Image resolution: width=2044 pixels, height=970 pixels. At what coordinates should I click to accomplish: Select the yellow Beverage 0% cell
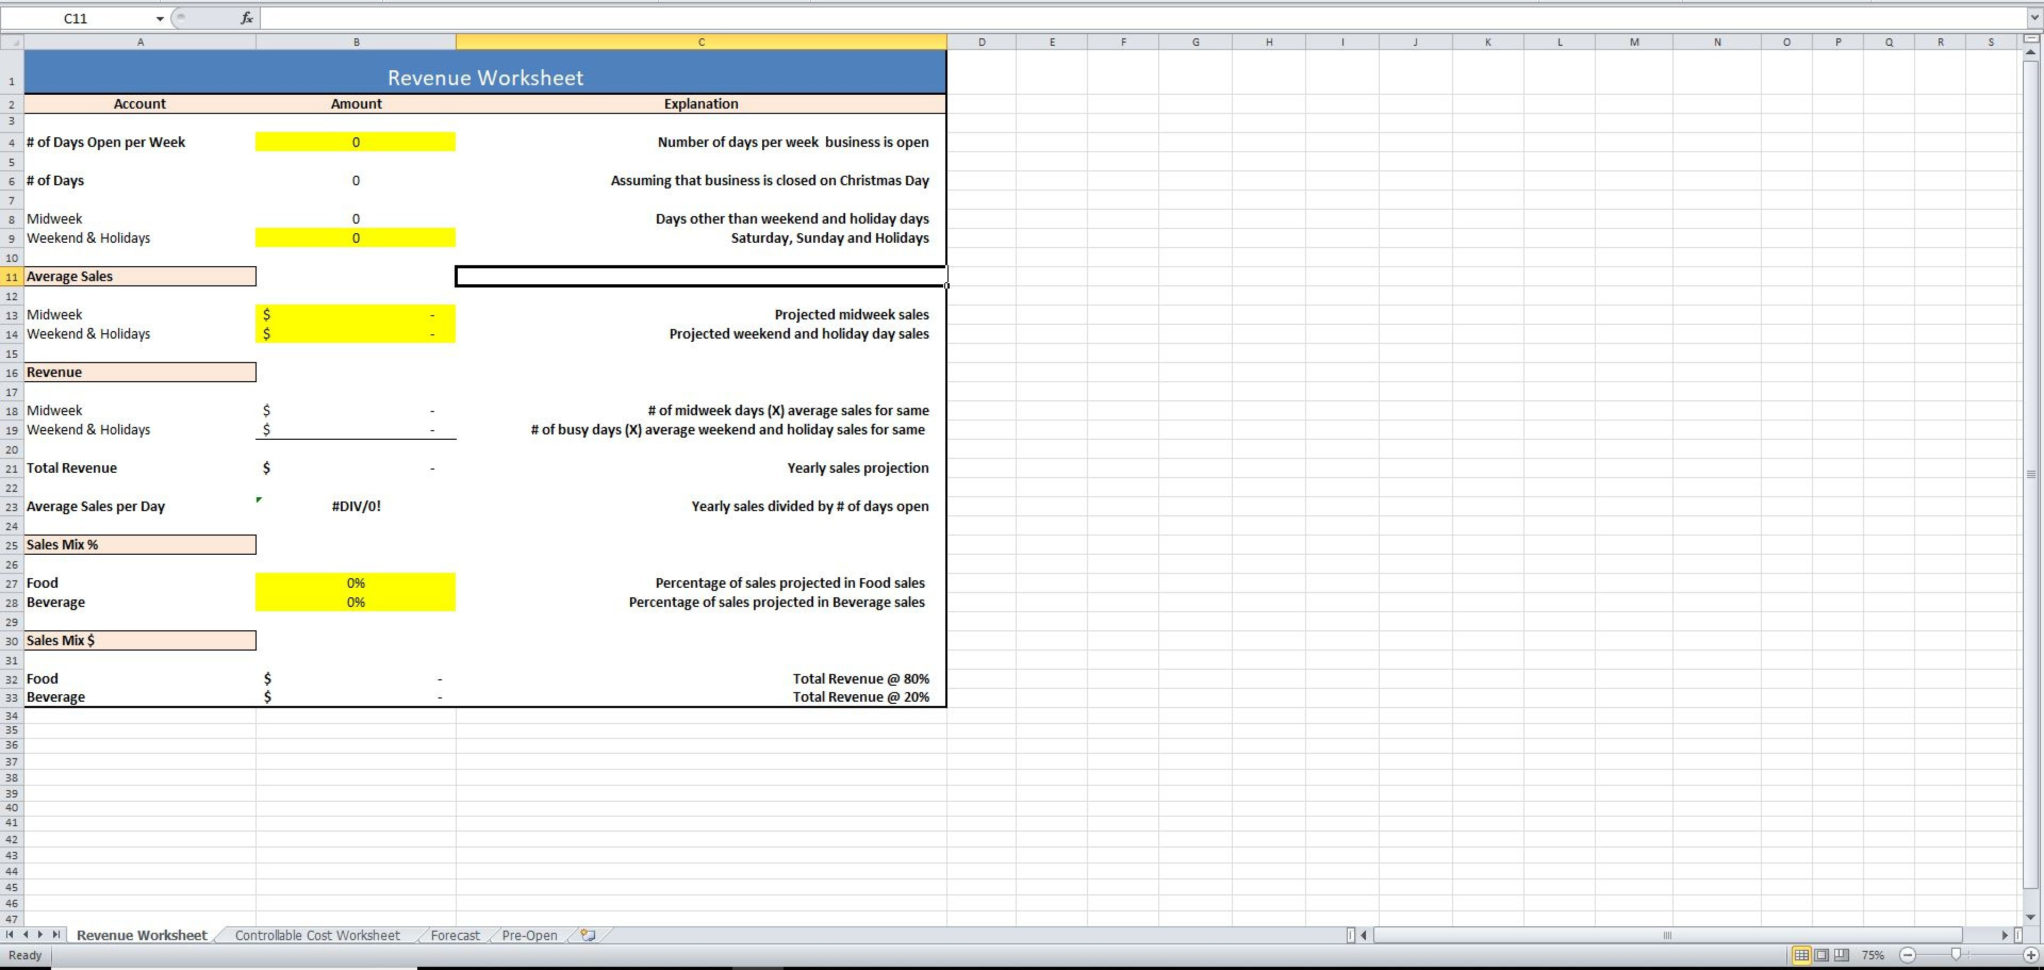(356, 602)
